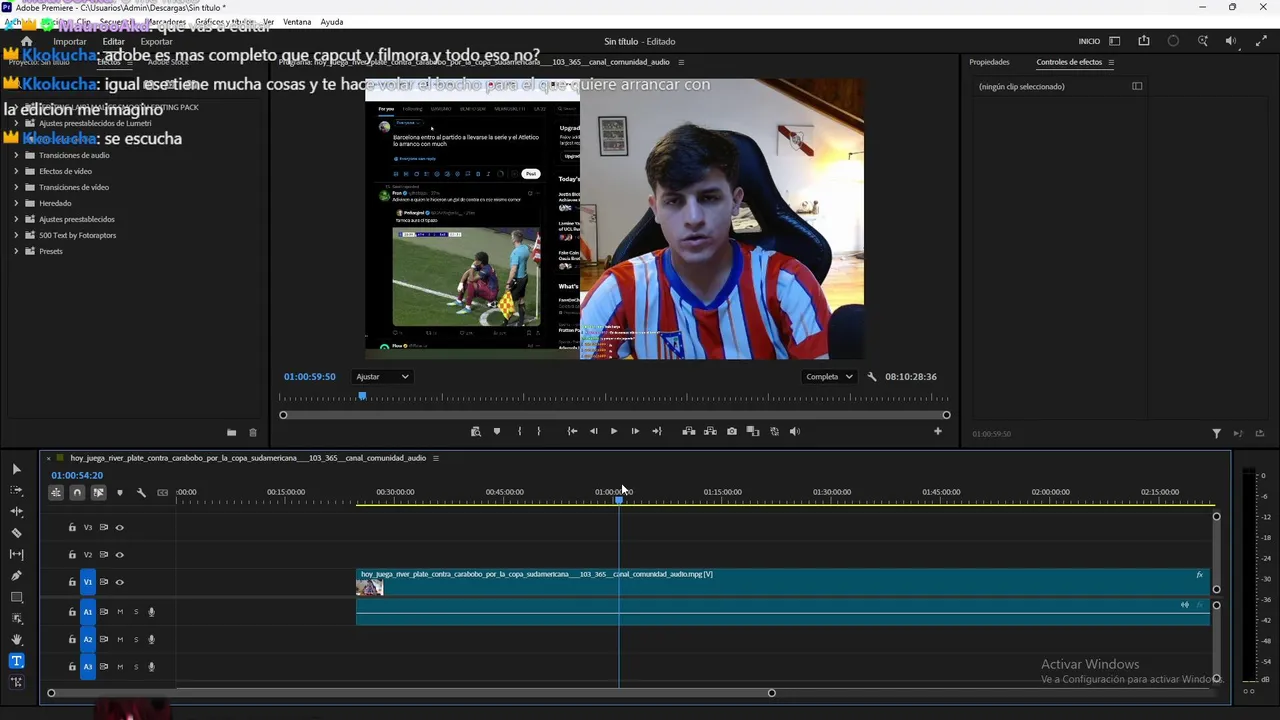Screen dimensions: 1280x720
Task: Go to Home icon in header
Action: pyautogui.click(x=27, y=41)
